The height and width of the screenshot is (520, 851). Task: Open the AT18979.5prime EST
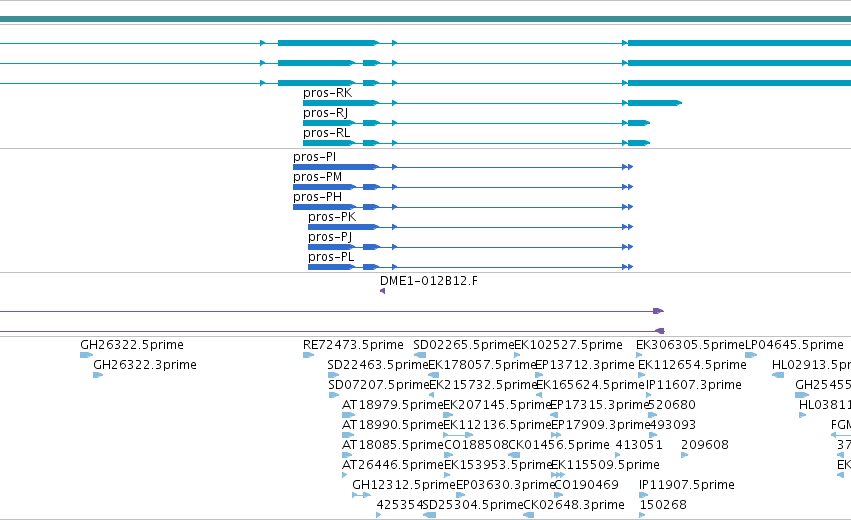[348, 415]
